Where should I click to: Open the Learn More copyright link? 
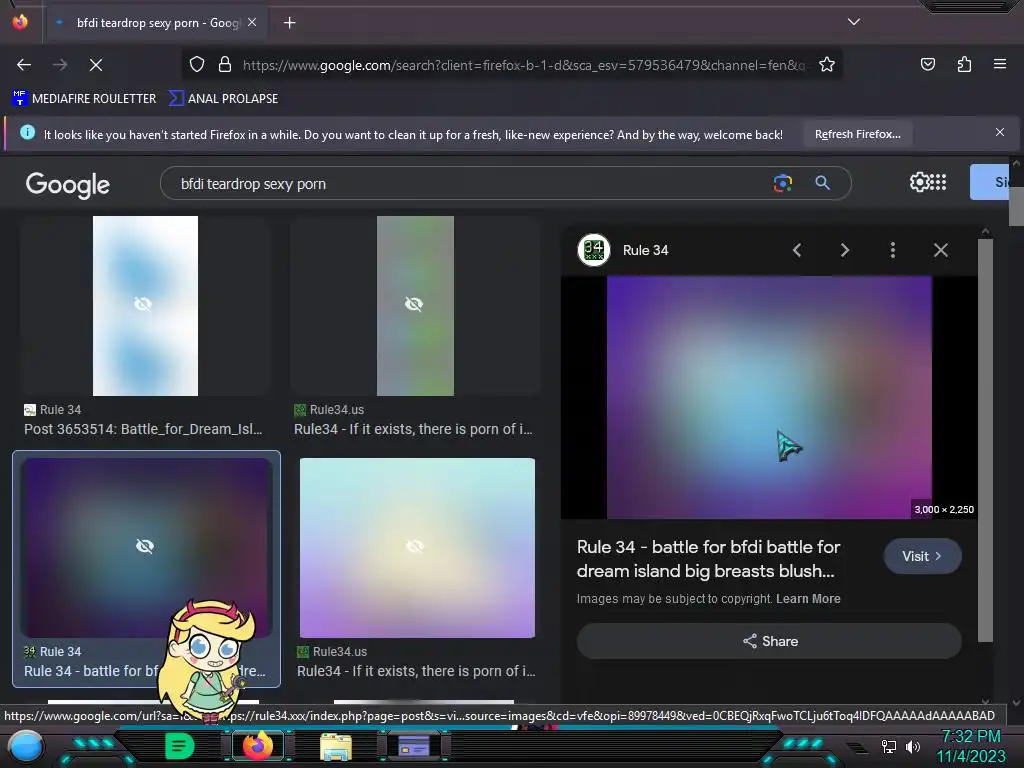808,599
